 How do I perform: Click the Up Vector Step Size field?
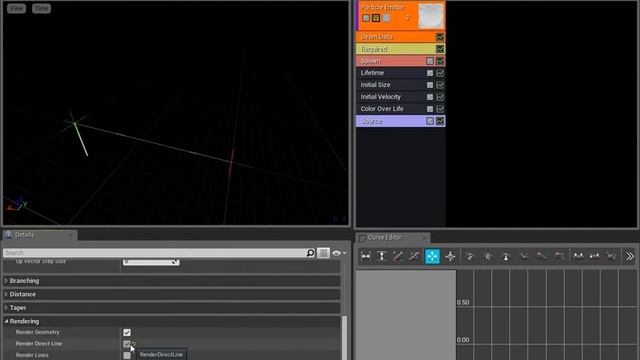pyautogui.click(x=151, y=262)
